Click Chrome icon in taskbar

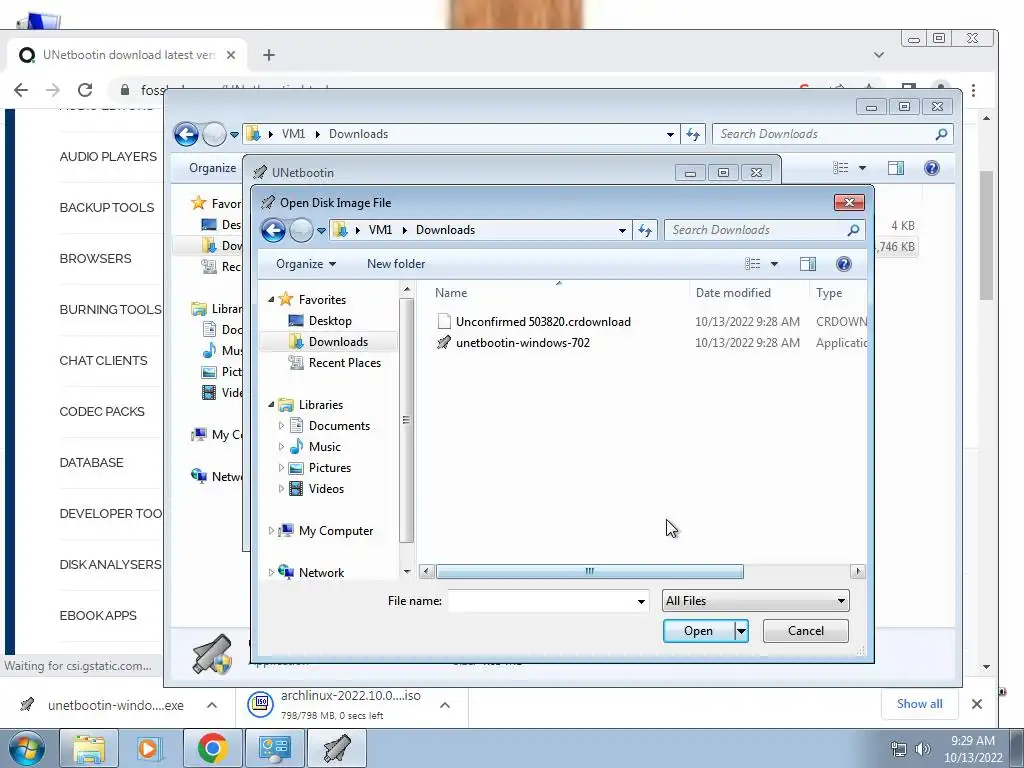coord(212,748)
